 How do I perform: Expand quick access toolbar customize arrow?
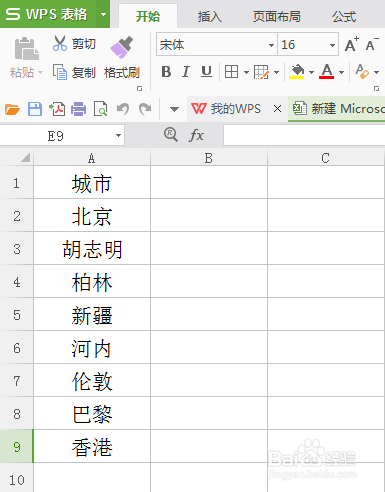tap(174, 109)
